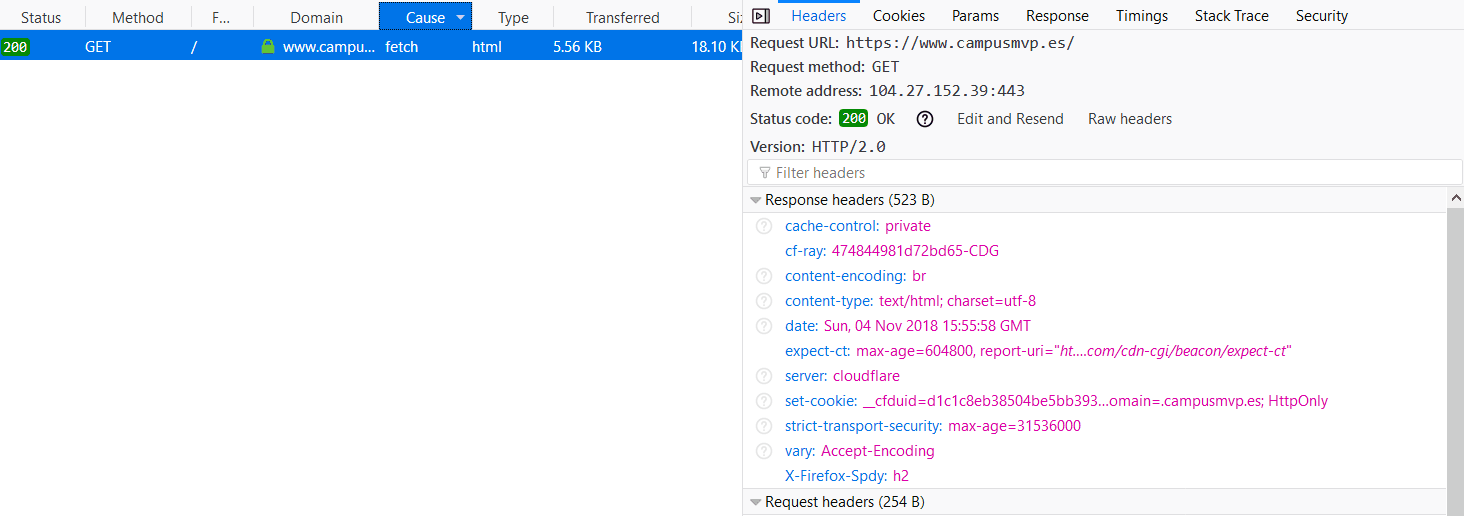1464x516 pixels.
Task: Switch to the Security tab
Action: [1321, 16]
